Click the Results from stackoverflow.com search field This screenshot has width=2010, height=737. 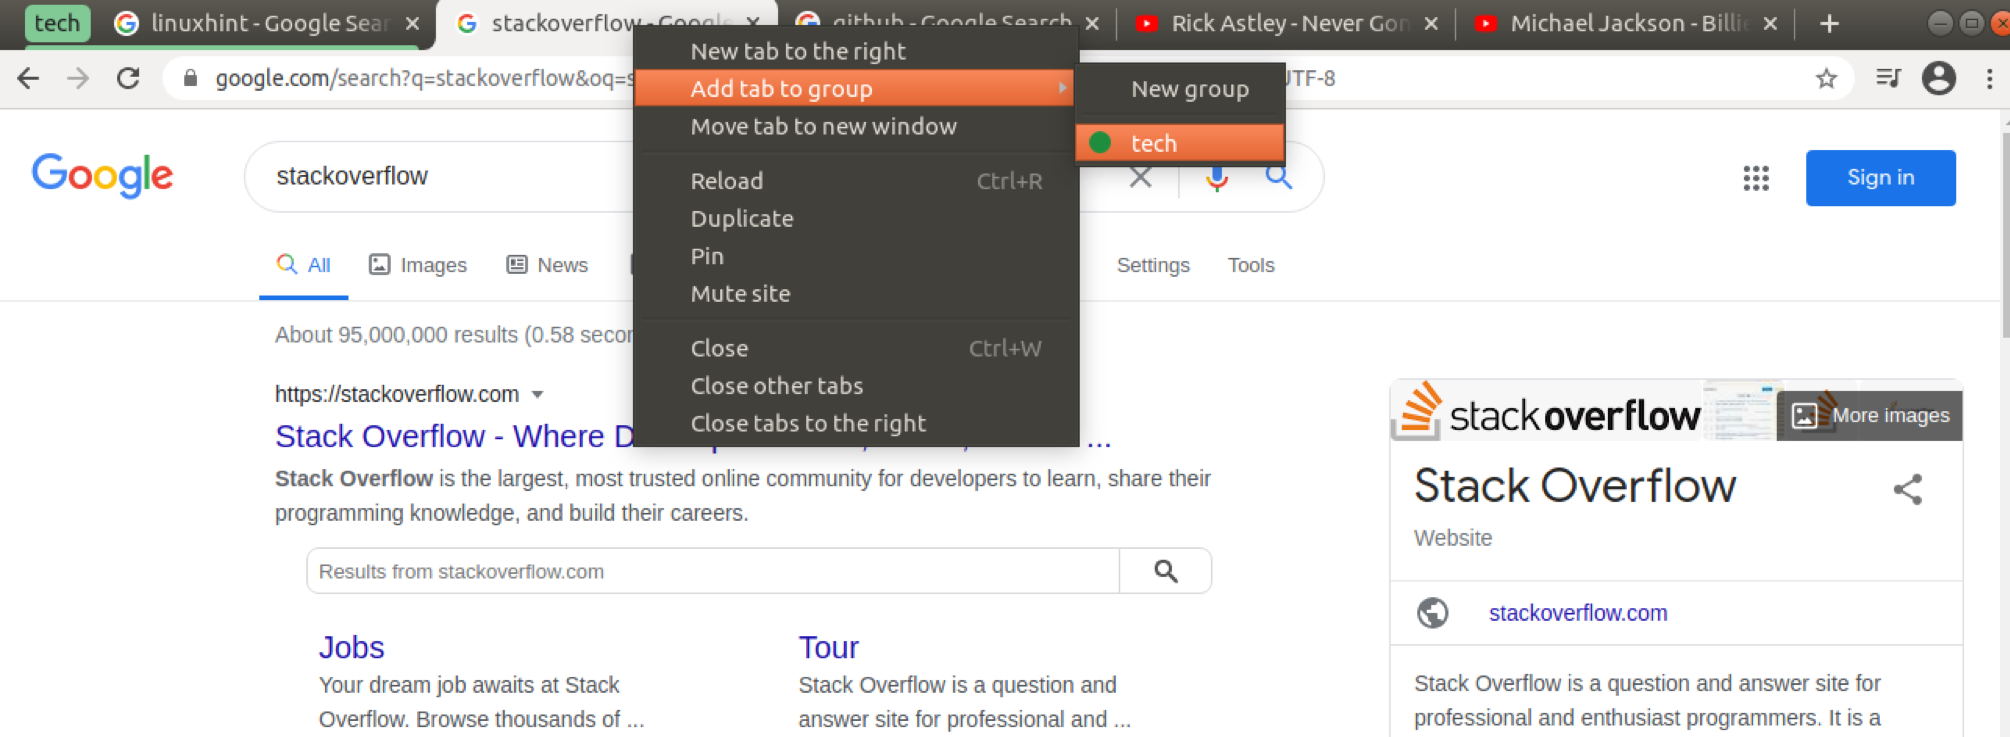coord(712,571)
